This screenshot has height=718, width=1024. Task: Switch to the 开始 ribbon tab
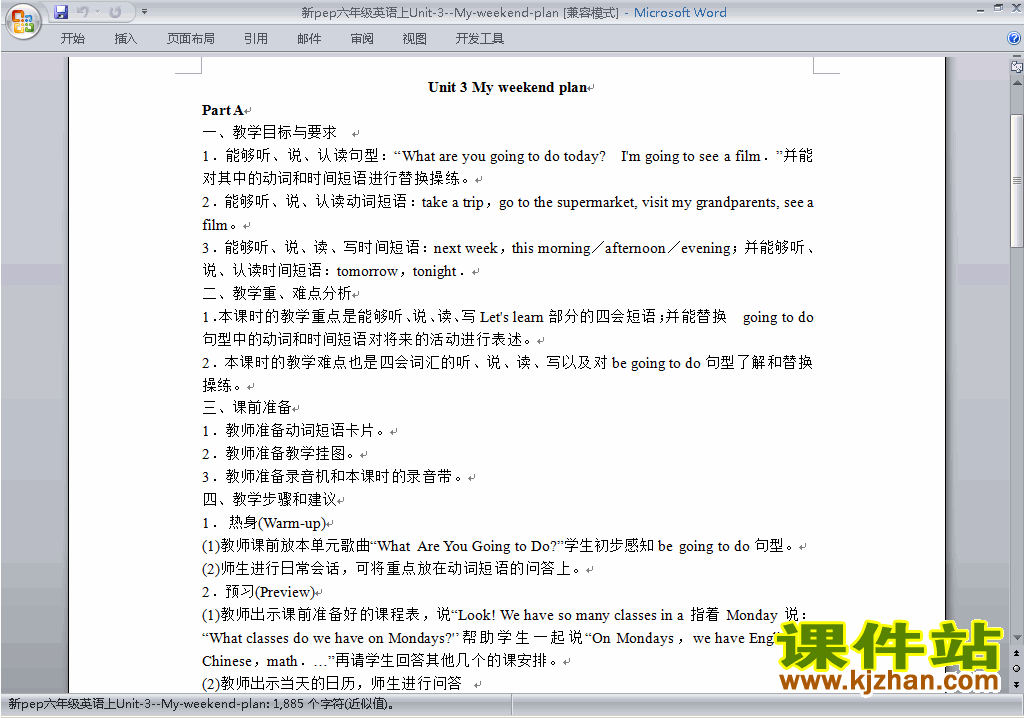72,39
